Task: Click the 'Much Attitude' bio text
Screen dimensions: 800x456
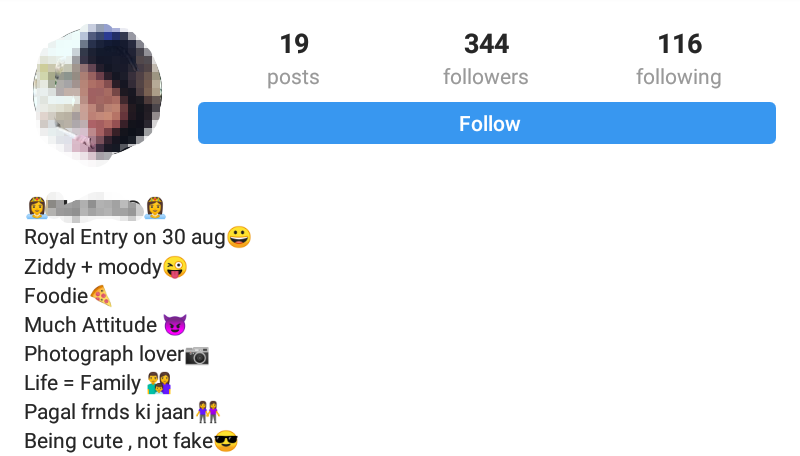Action: [x=91, y=325]
